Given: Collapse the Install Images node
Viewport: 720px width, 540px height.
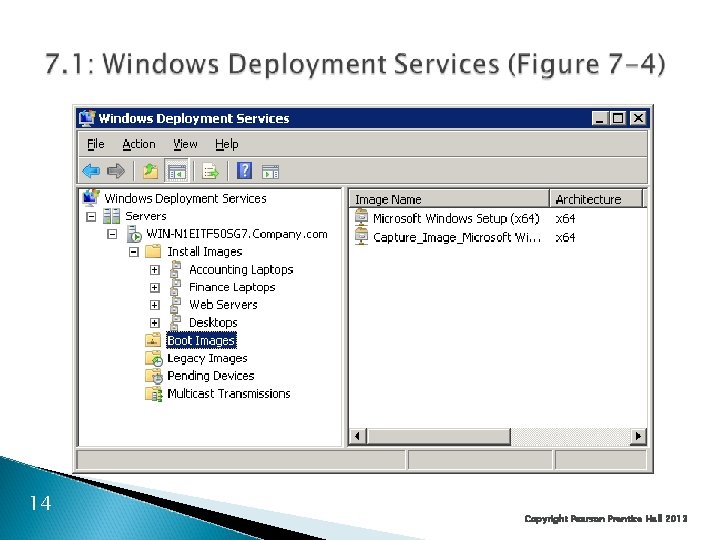Looking at the screenshot, I should (x=134, y=252).
